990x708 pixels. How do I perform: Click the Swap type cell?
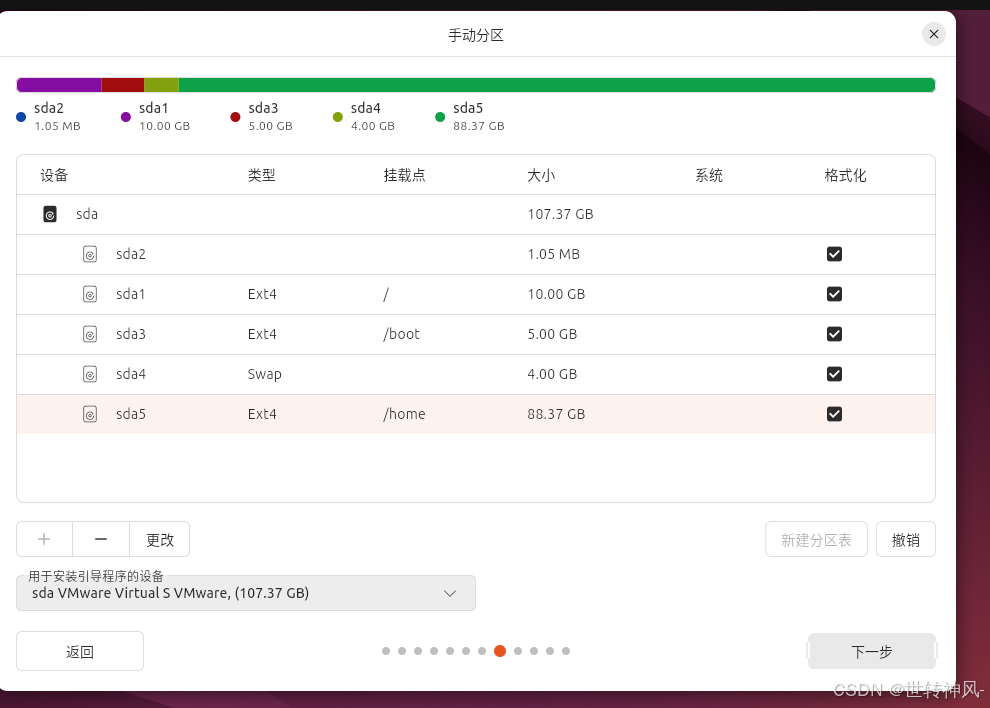click(265, 375)
